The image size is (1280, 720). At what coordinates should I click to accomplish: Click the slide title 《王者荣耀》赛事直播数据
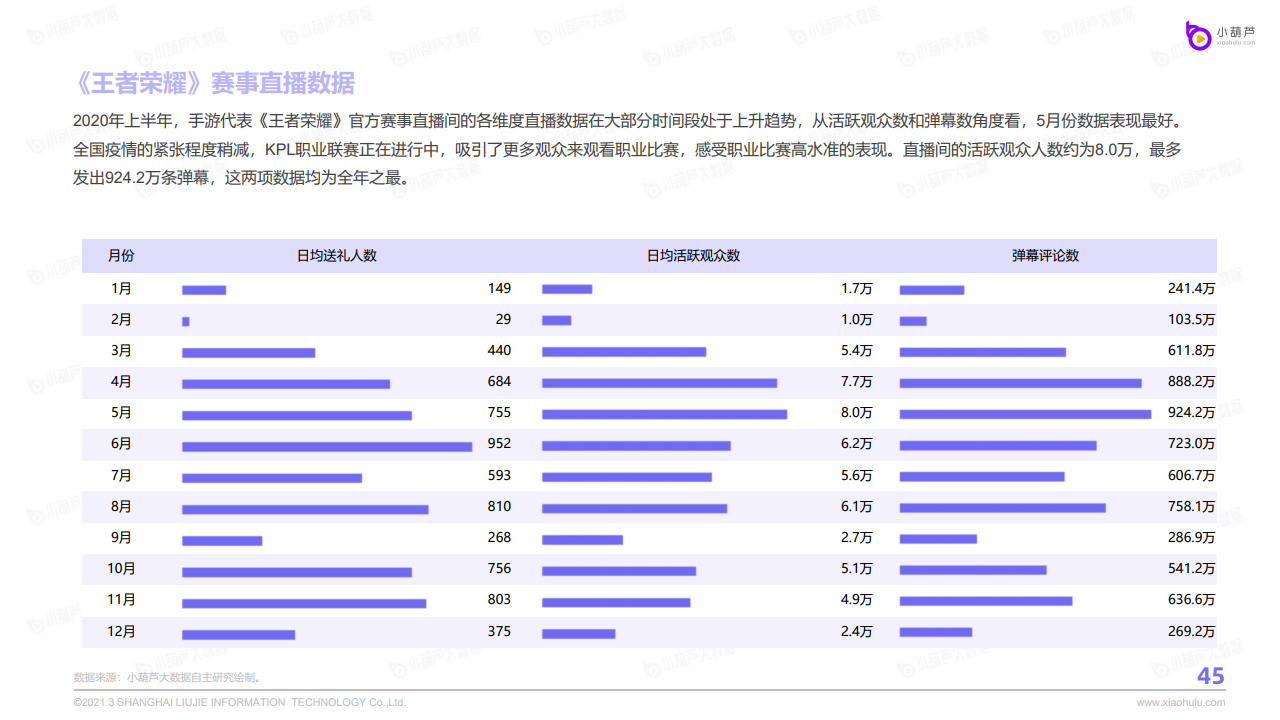click(214, 82)
